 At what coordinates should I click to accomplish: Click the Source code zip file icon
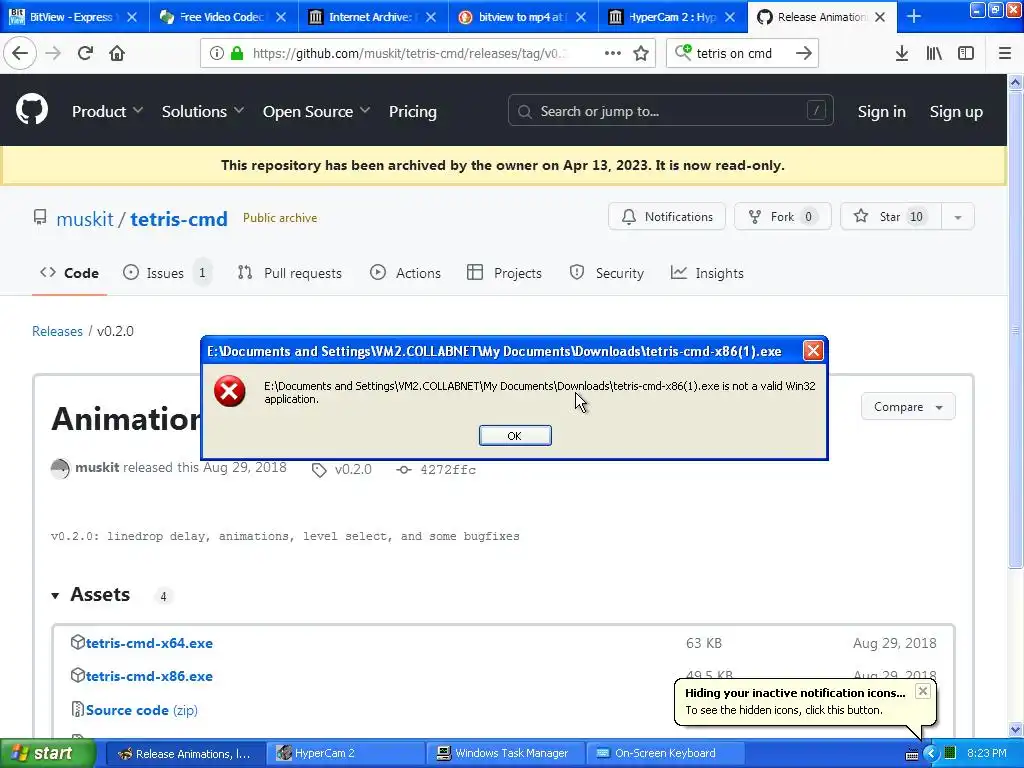[x=77, y=709]
